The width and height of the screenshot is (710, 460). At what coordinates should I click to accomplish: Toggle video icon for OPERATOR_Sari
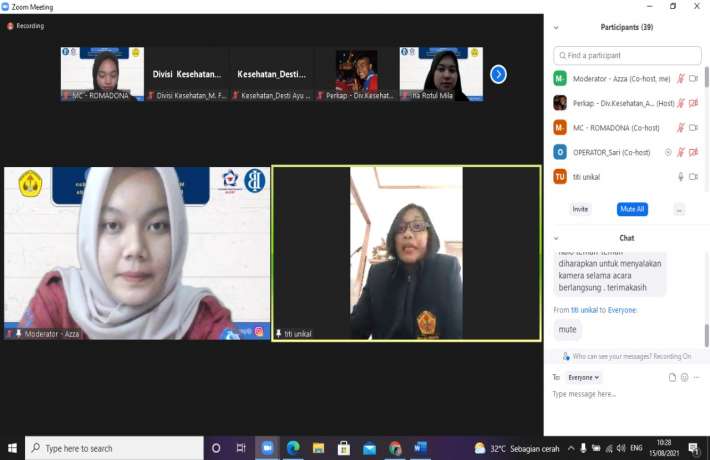(x=694, y=152)
